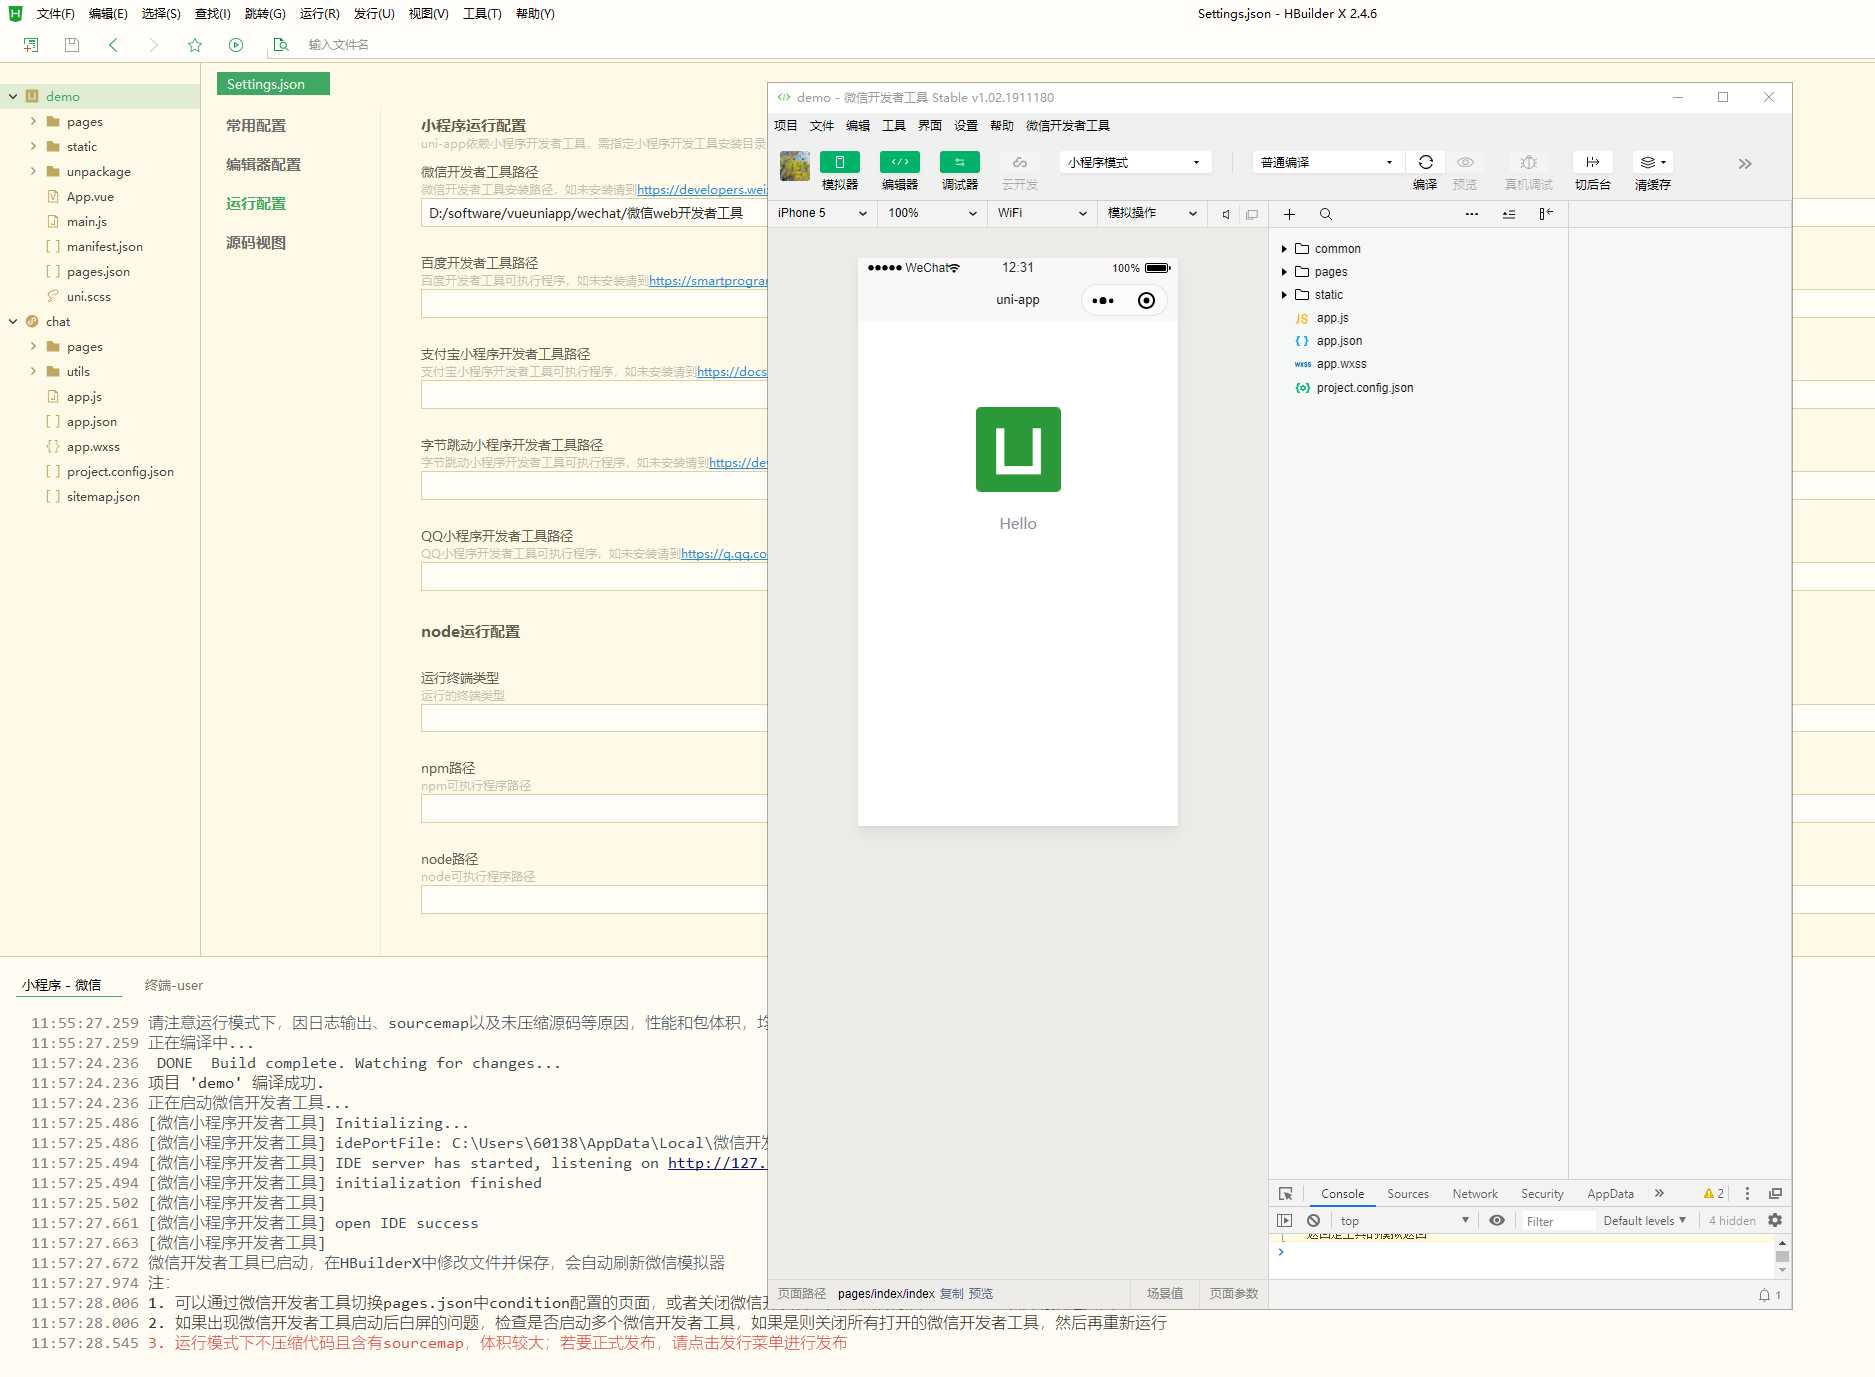
Task: Open the 运行(R) menu in HBuilder
Action: point(320,14)
